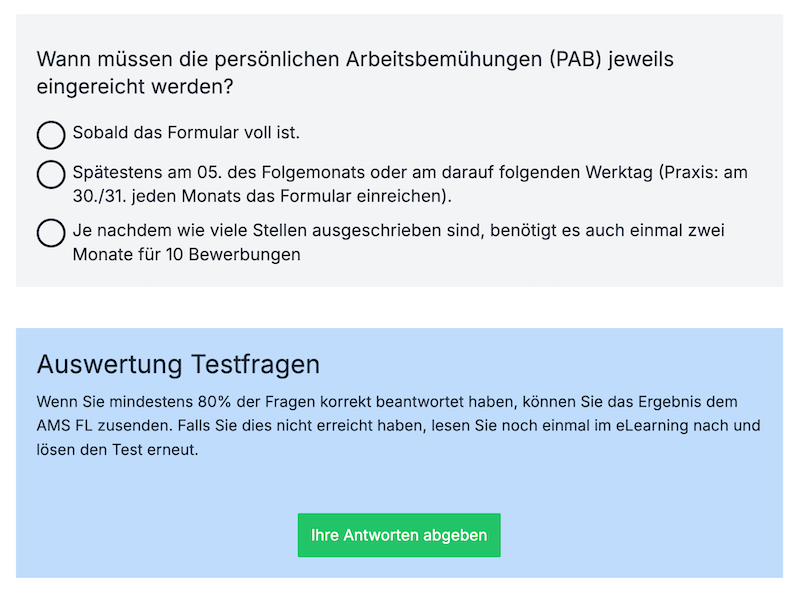The width and height of the screenshot is (800, 593).
Task: Click the answer label "Sobald das Formular voll ist."
Action: click(186, 133)
